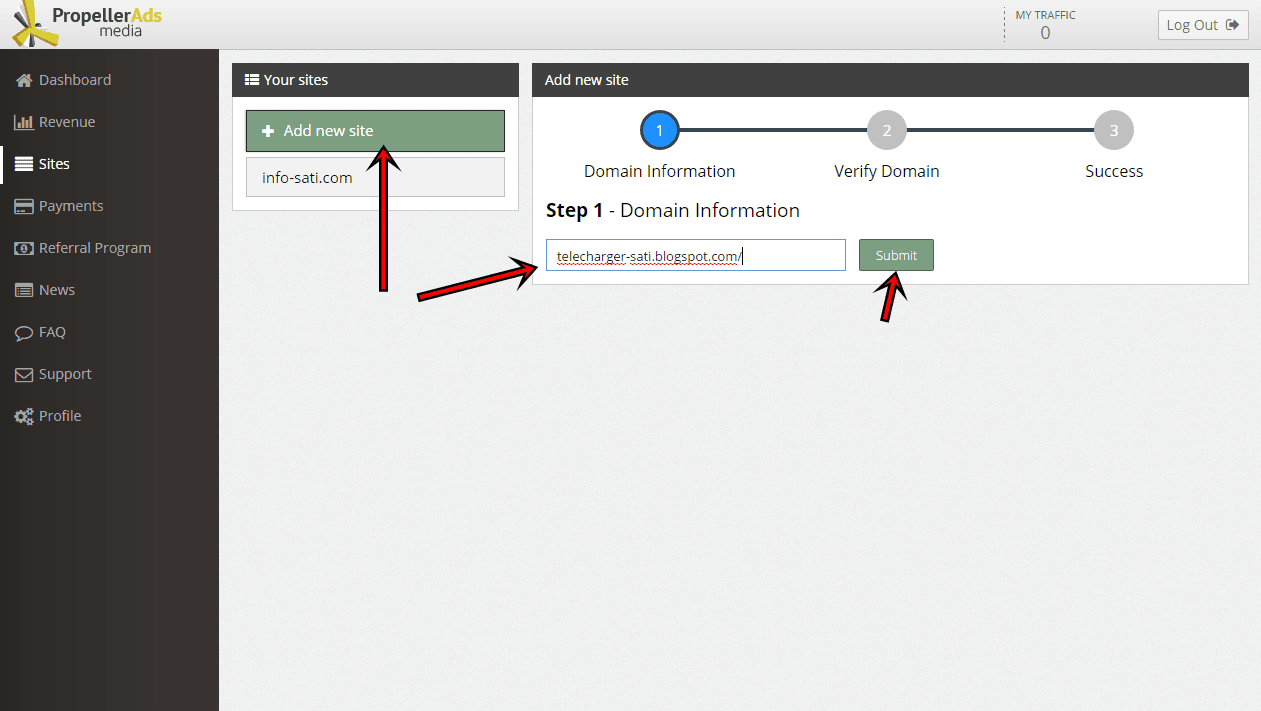Viewport: 1261px width, 711px height.
Task: Click the plus icon on Add new site
Action: (268, 131)
